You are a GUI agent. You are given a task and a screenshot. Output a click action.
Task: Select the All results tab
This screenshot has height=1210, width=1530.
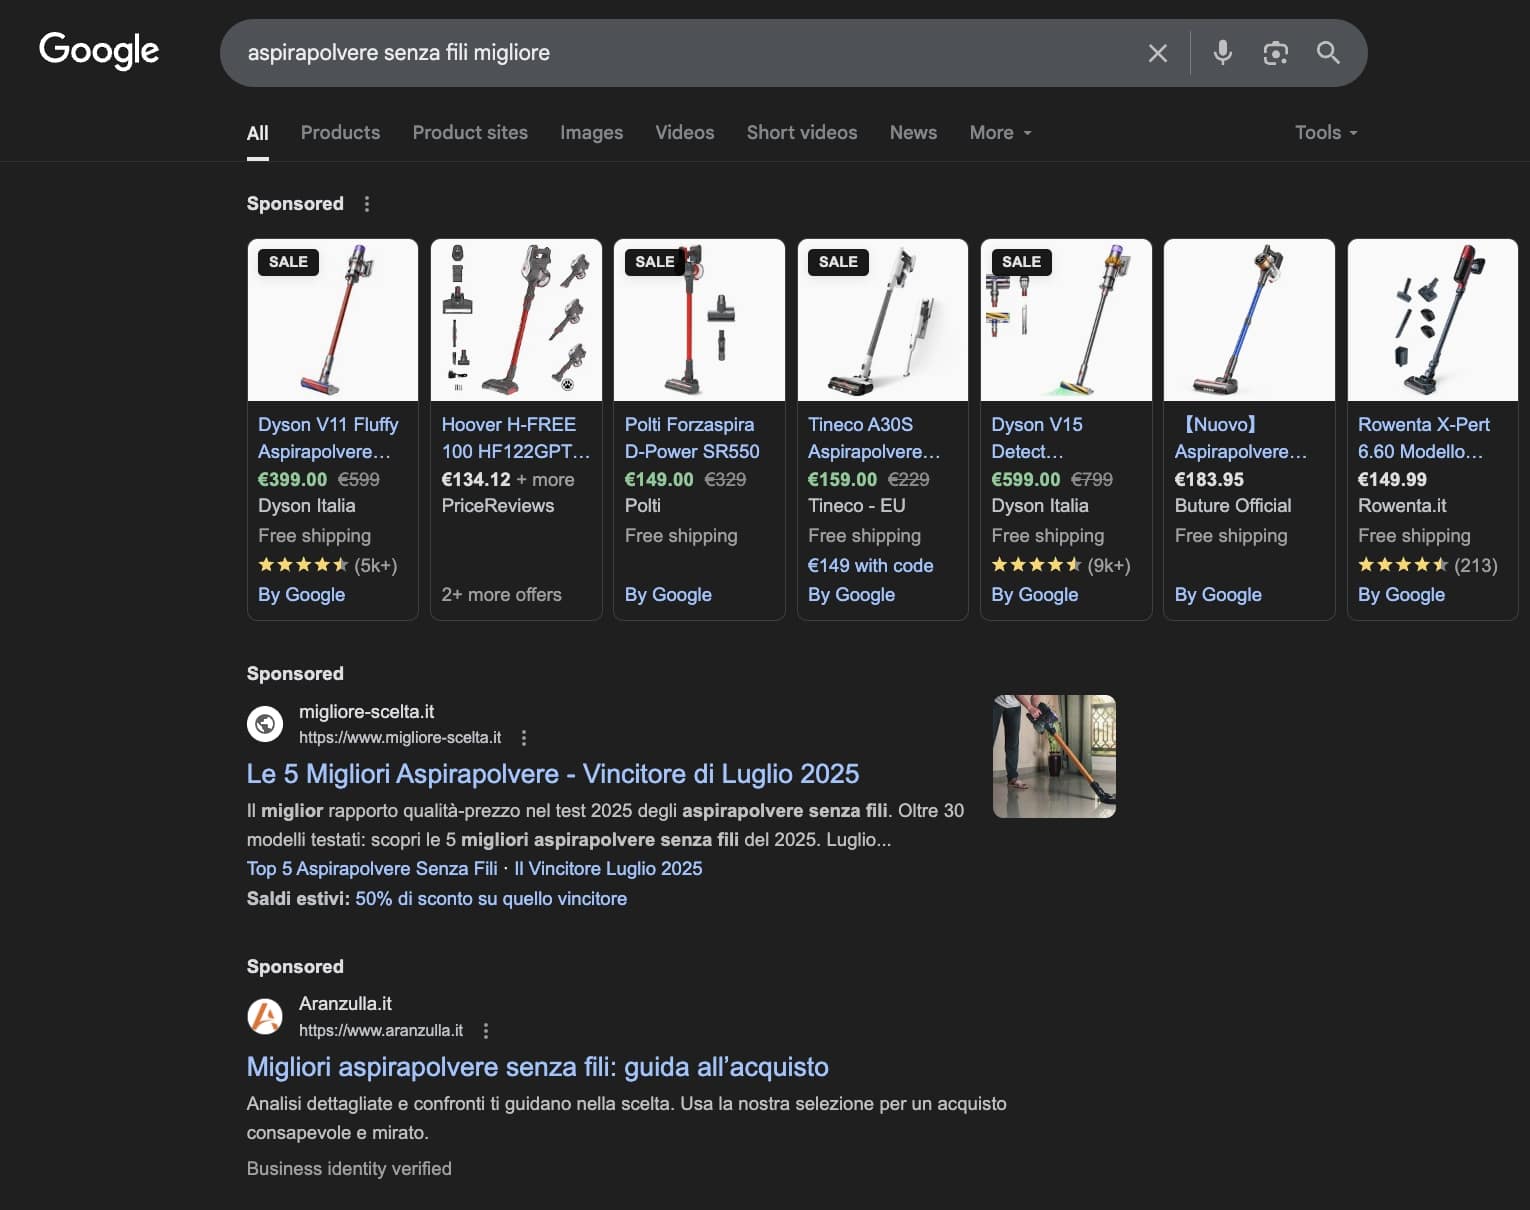[x=258, y=133]
